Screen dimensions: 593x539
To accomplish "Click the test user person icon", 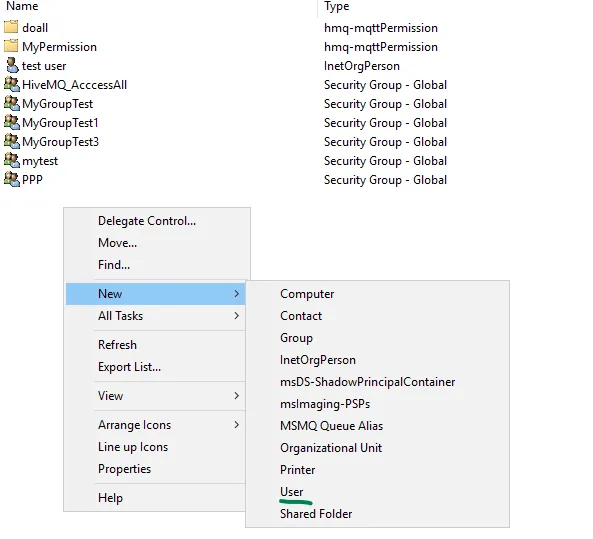I will pyautogui.click(x=12, y=65).
